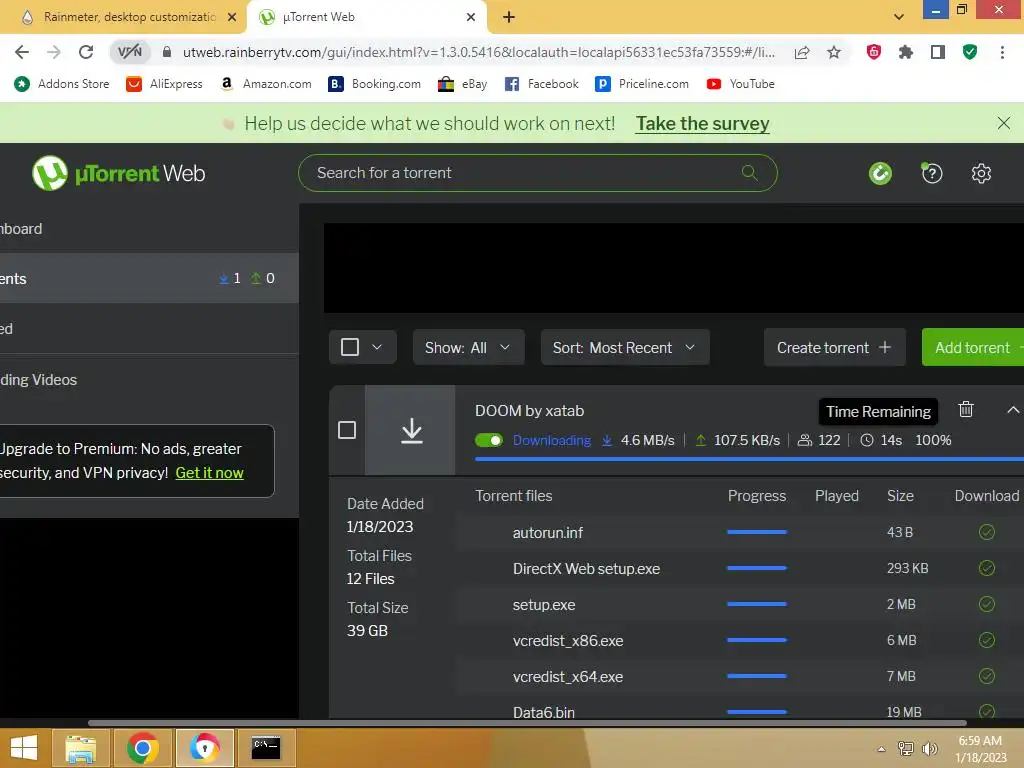
Task: Open the Torrents sidebar item
Action: tap(150, 278)
